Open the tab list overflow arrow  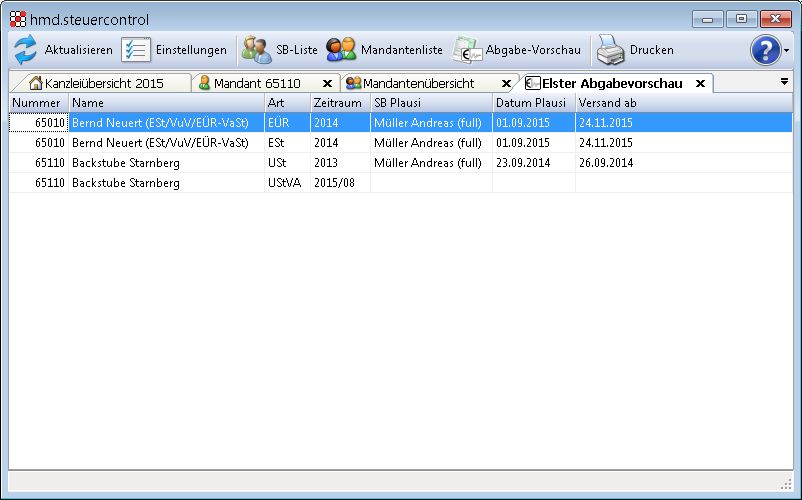[785, 82]
